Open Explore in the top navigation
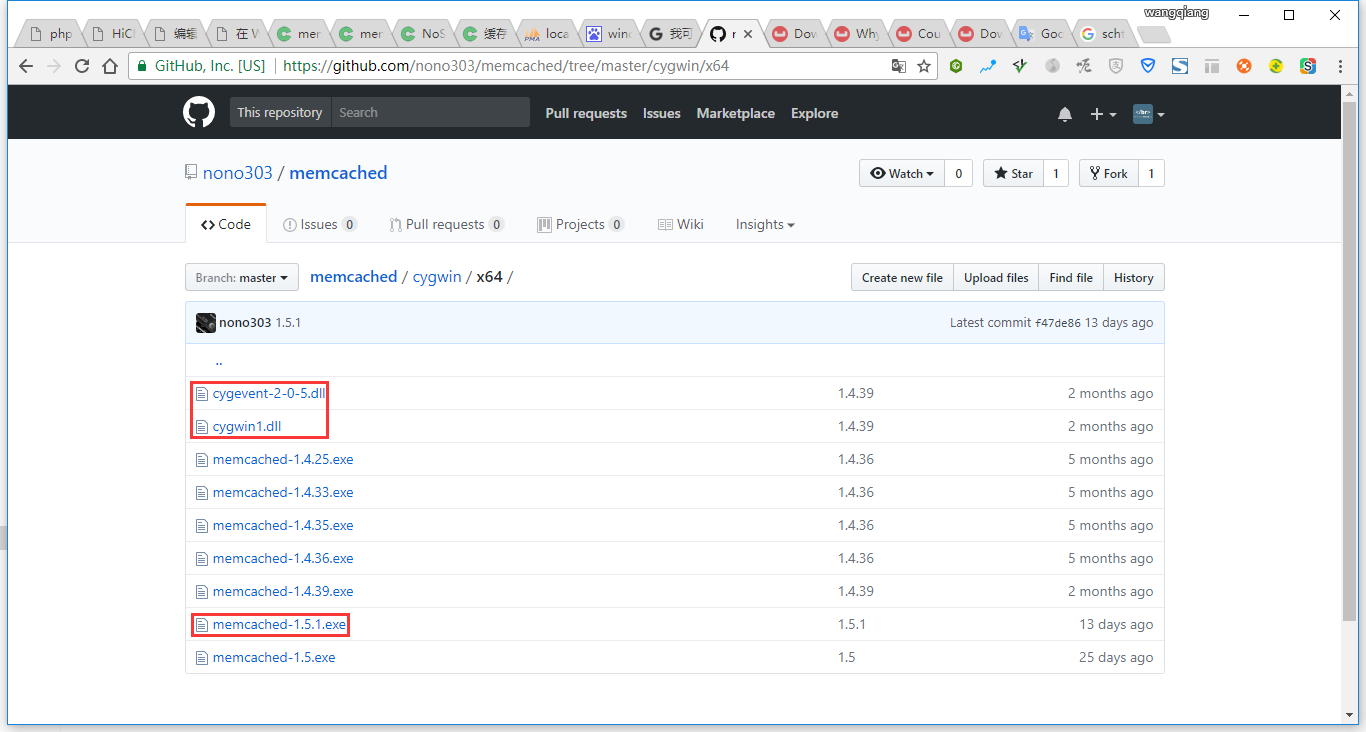 coord(815,114)
